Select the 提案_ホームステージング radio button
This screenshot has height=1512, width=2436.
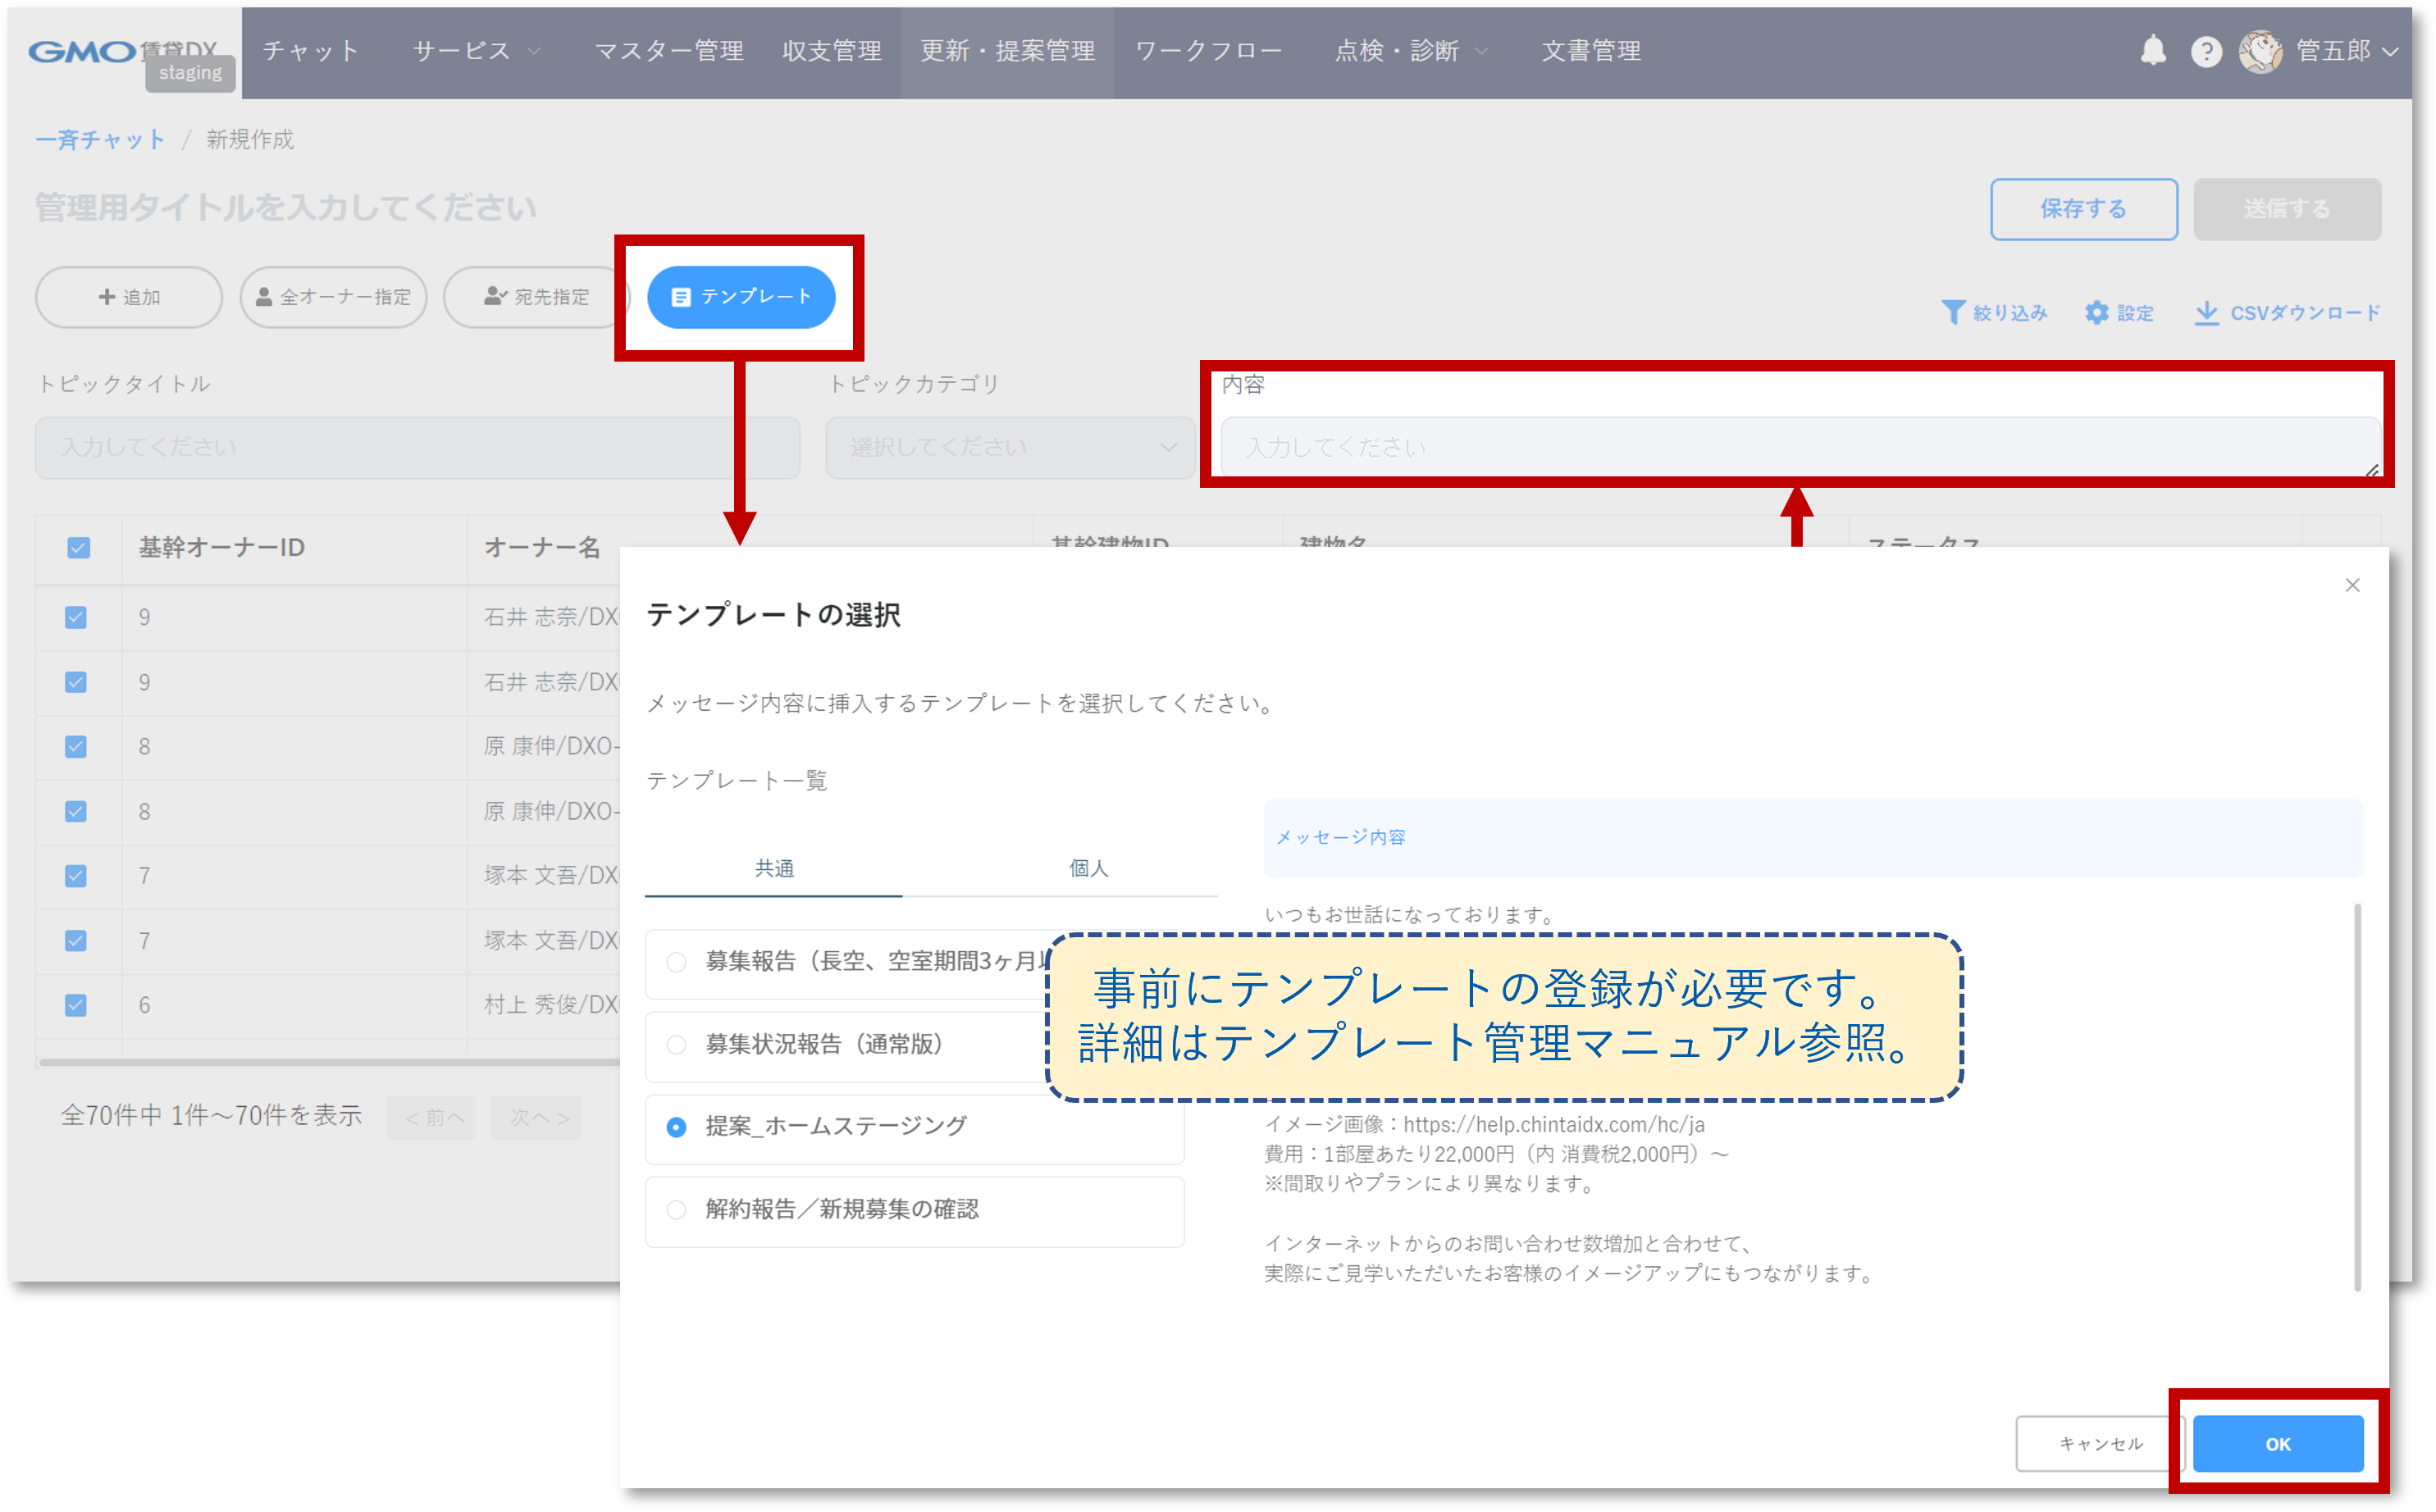coord(677,1127)
